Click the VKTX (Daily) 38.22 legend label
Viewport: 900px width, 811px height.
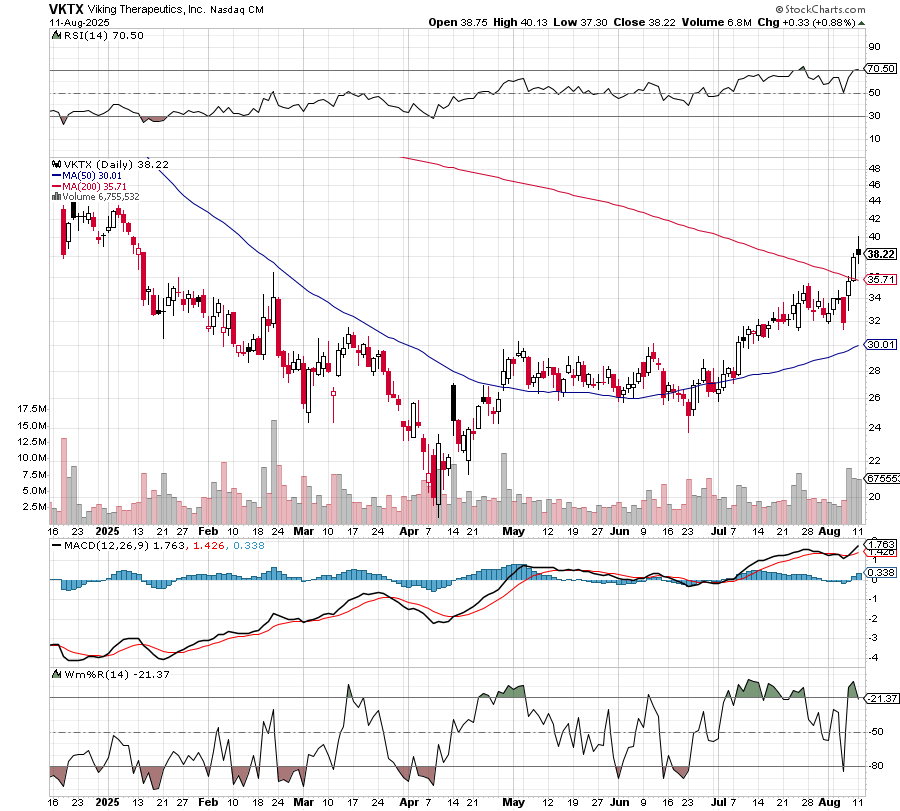tap(116, 164)
